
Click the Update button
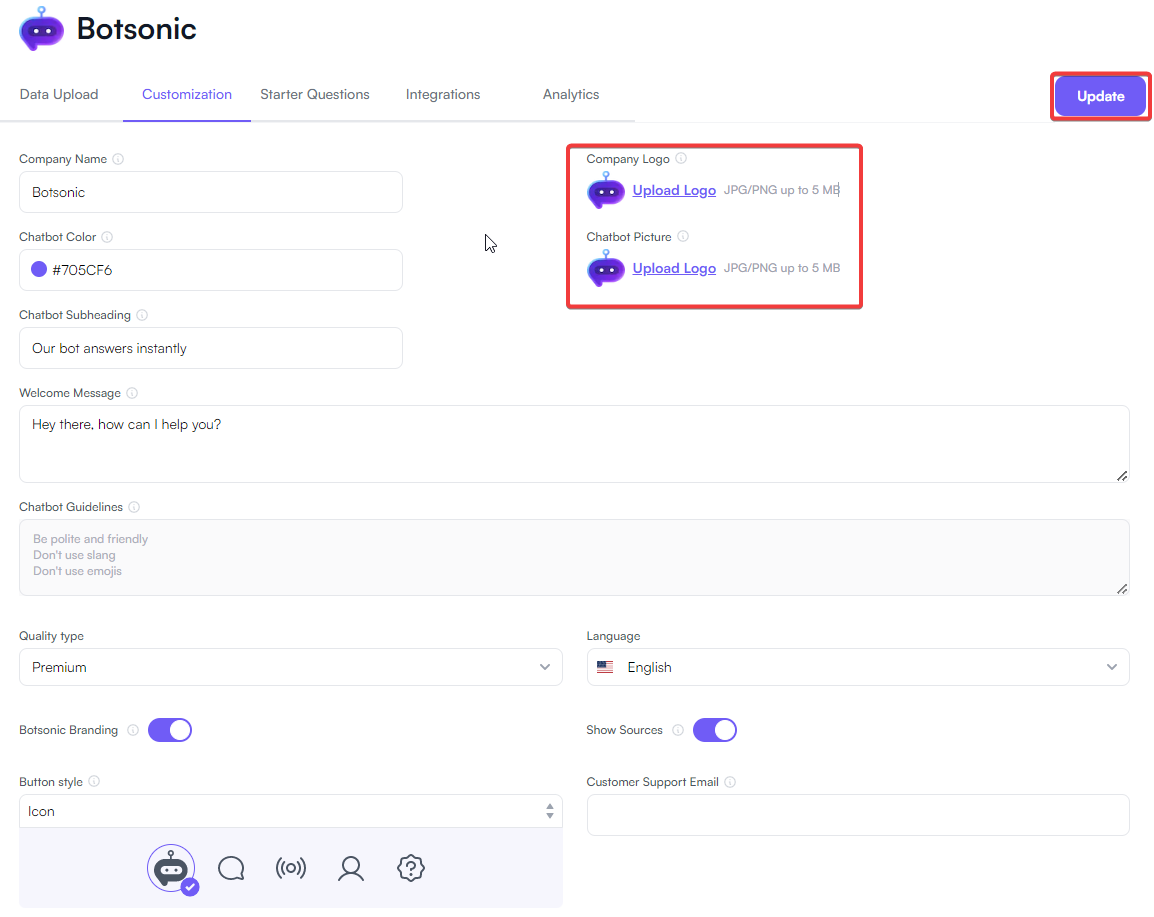point(1100,96)
